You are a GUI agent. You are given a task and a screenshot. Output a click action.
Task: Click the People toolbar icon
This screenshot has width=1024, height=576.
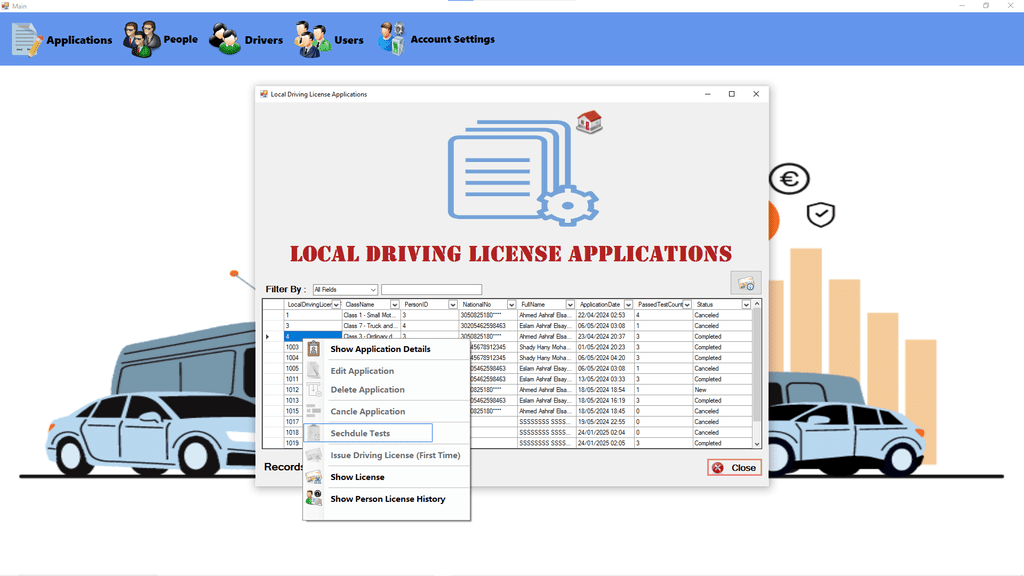pyautogui.click(x=141, y=39)
